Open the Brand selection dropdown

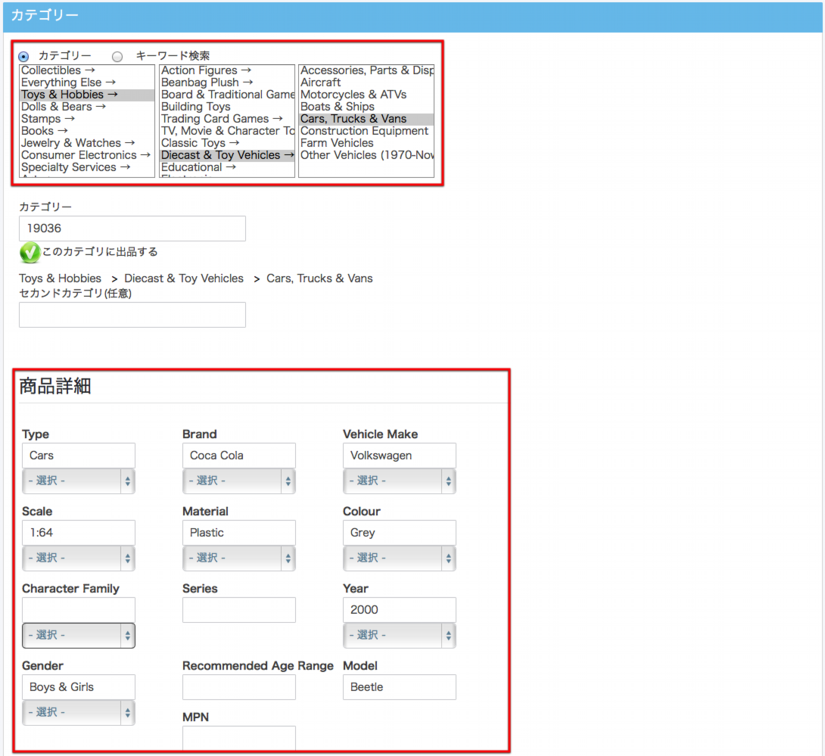click(239, 481)
